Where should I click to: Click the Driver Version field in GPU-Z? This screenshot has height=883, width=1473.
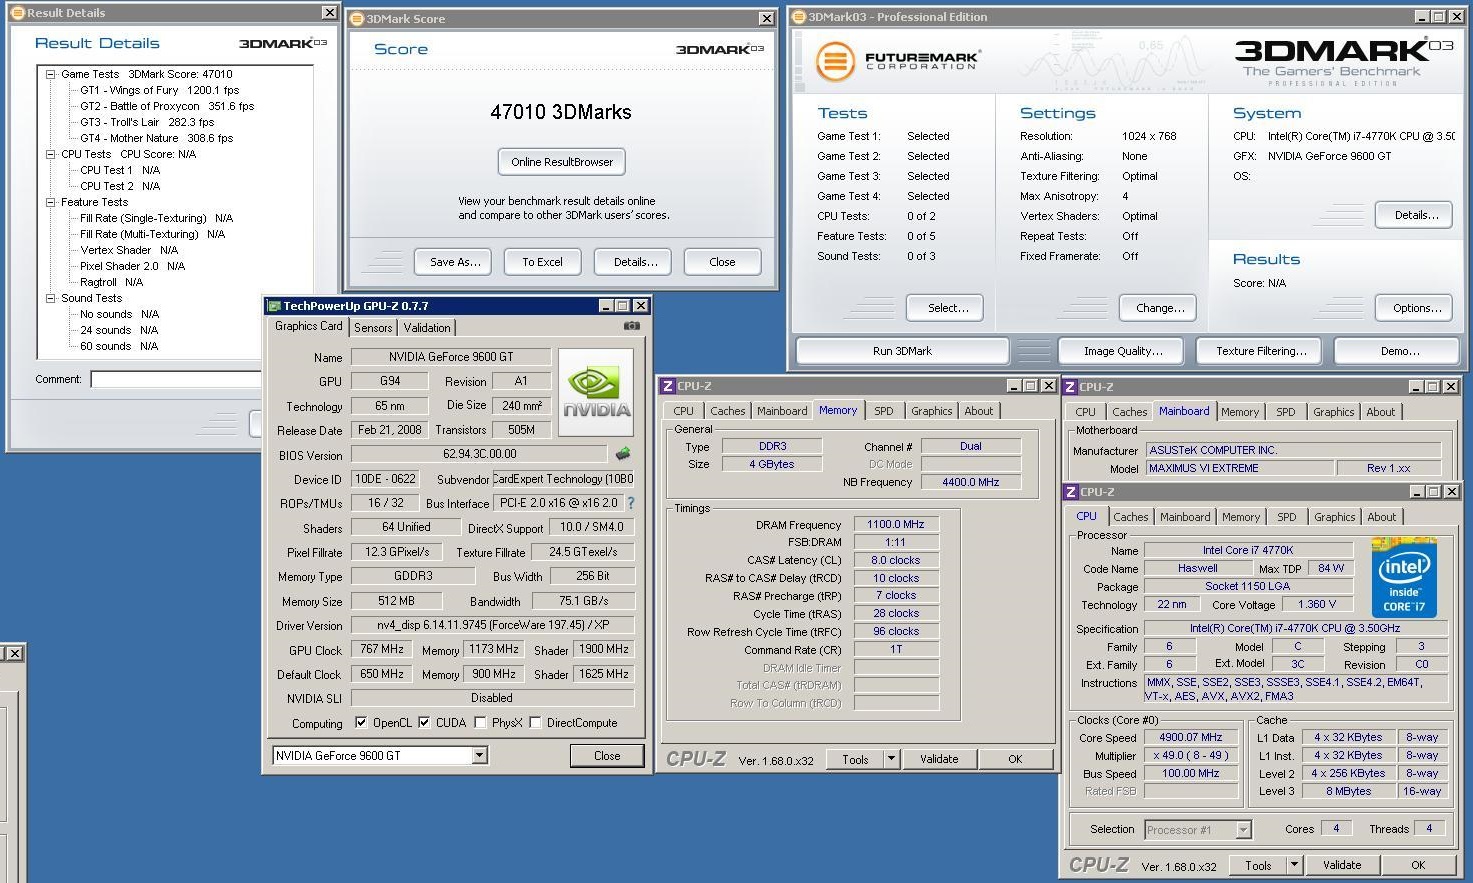[x=493, y=625]
